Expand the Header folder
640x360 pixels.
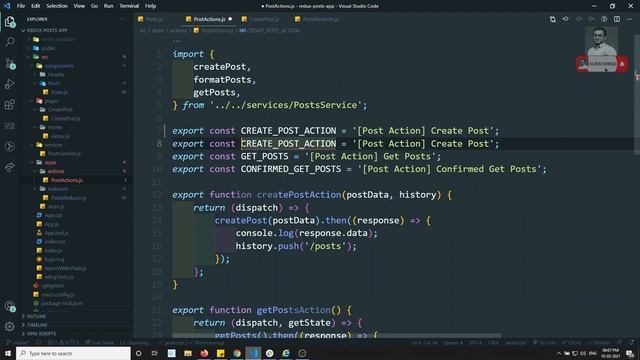pos(56,75)
